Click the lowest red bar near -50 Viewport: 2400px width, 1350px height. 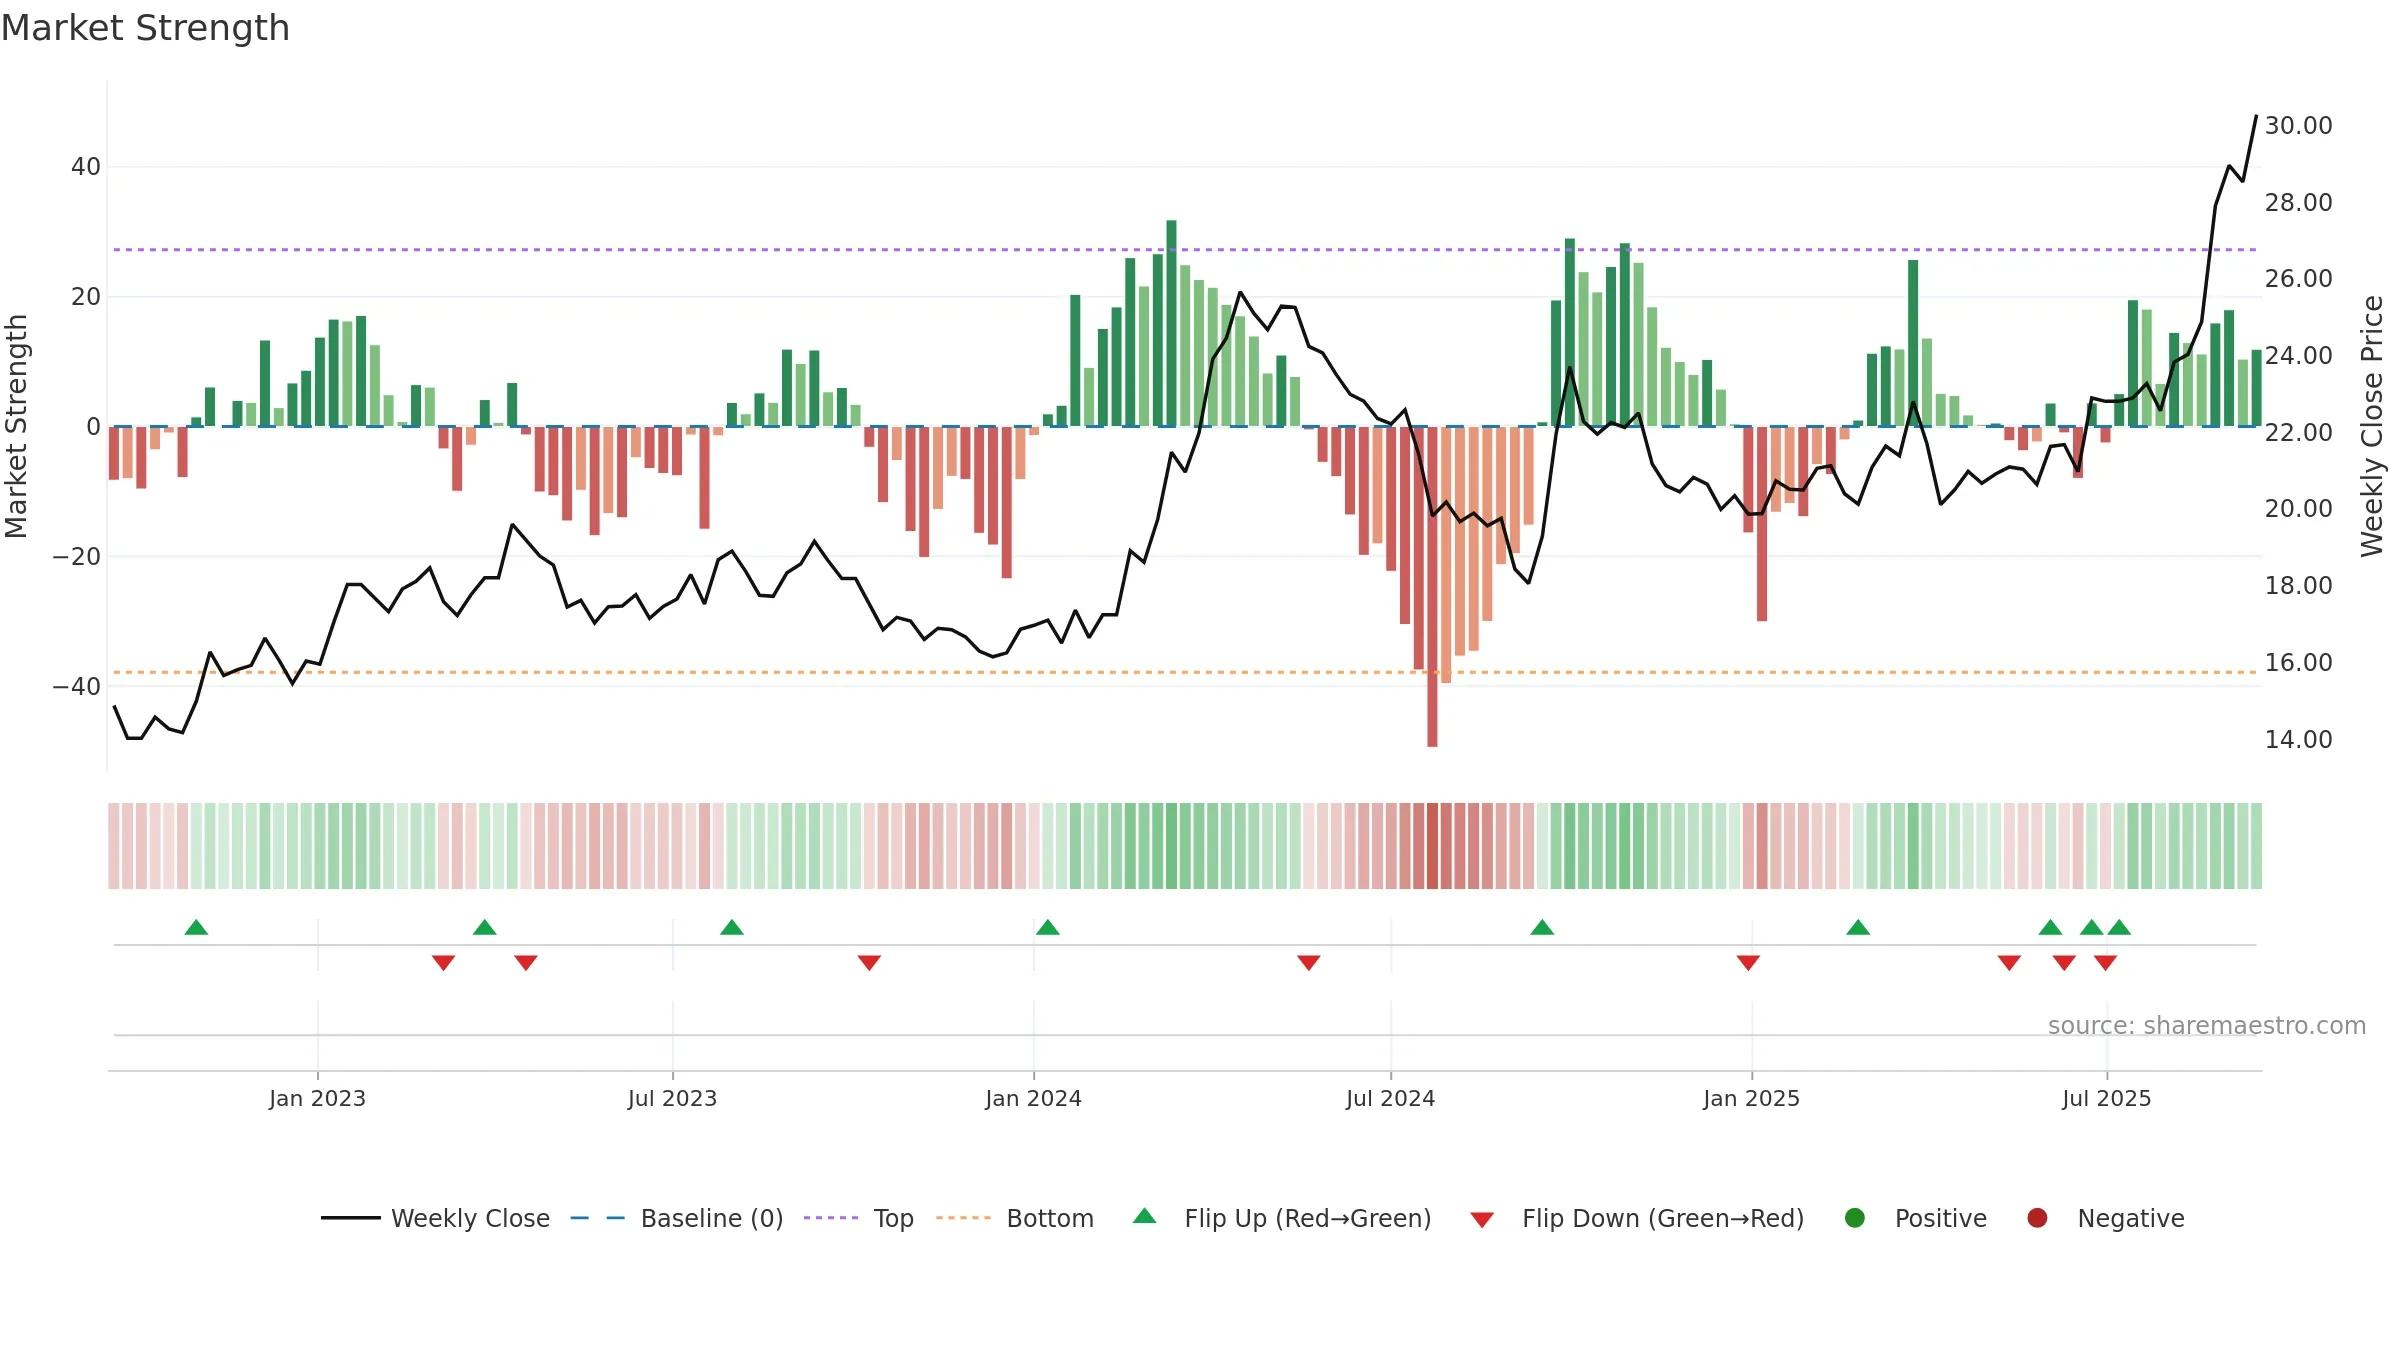pyautogui.click(x=1432, y=586)
